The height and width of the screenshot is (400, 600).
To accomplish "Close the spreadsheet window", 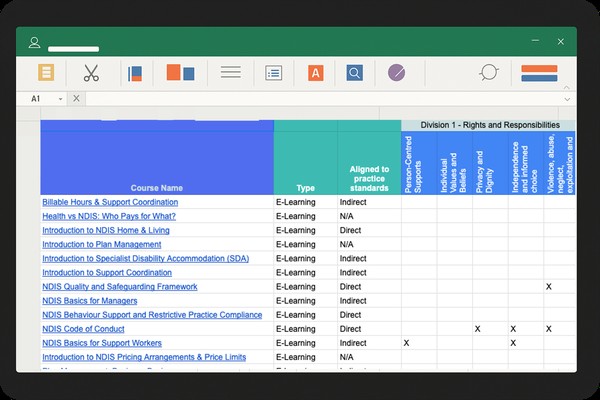I will (561, 42).
